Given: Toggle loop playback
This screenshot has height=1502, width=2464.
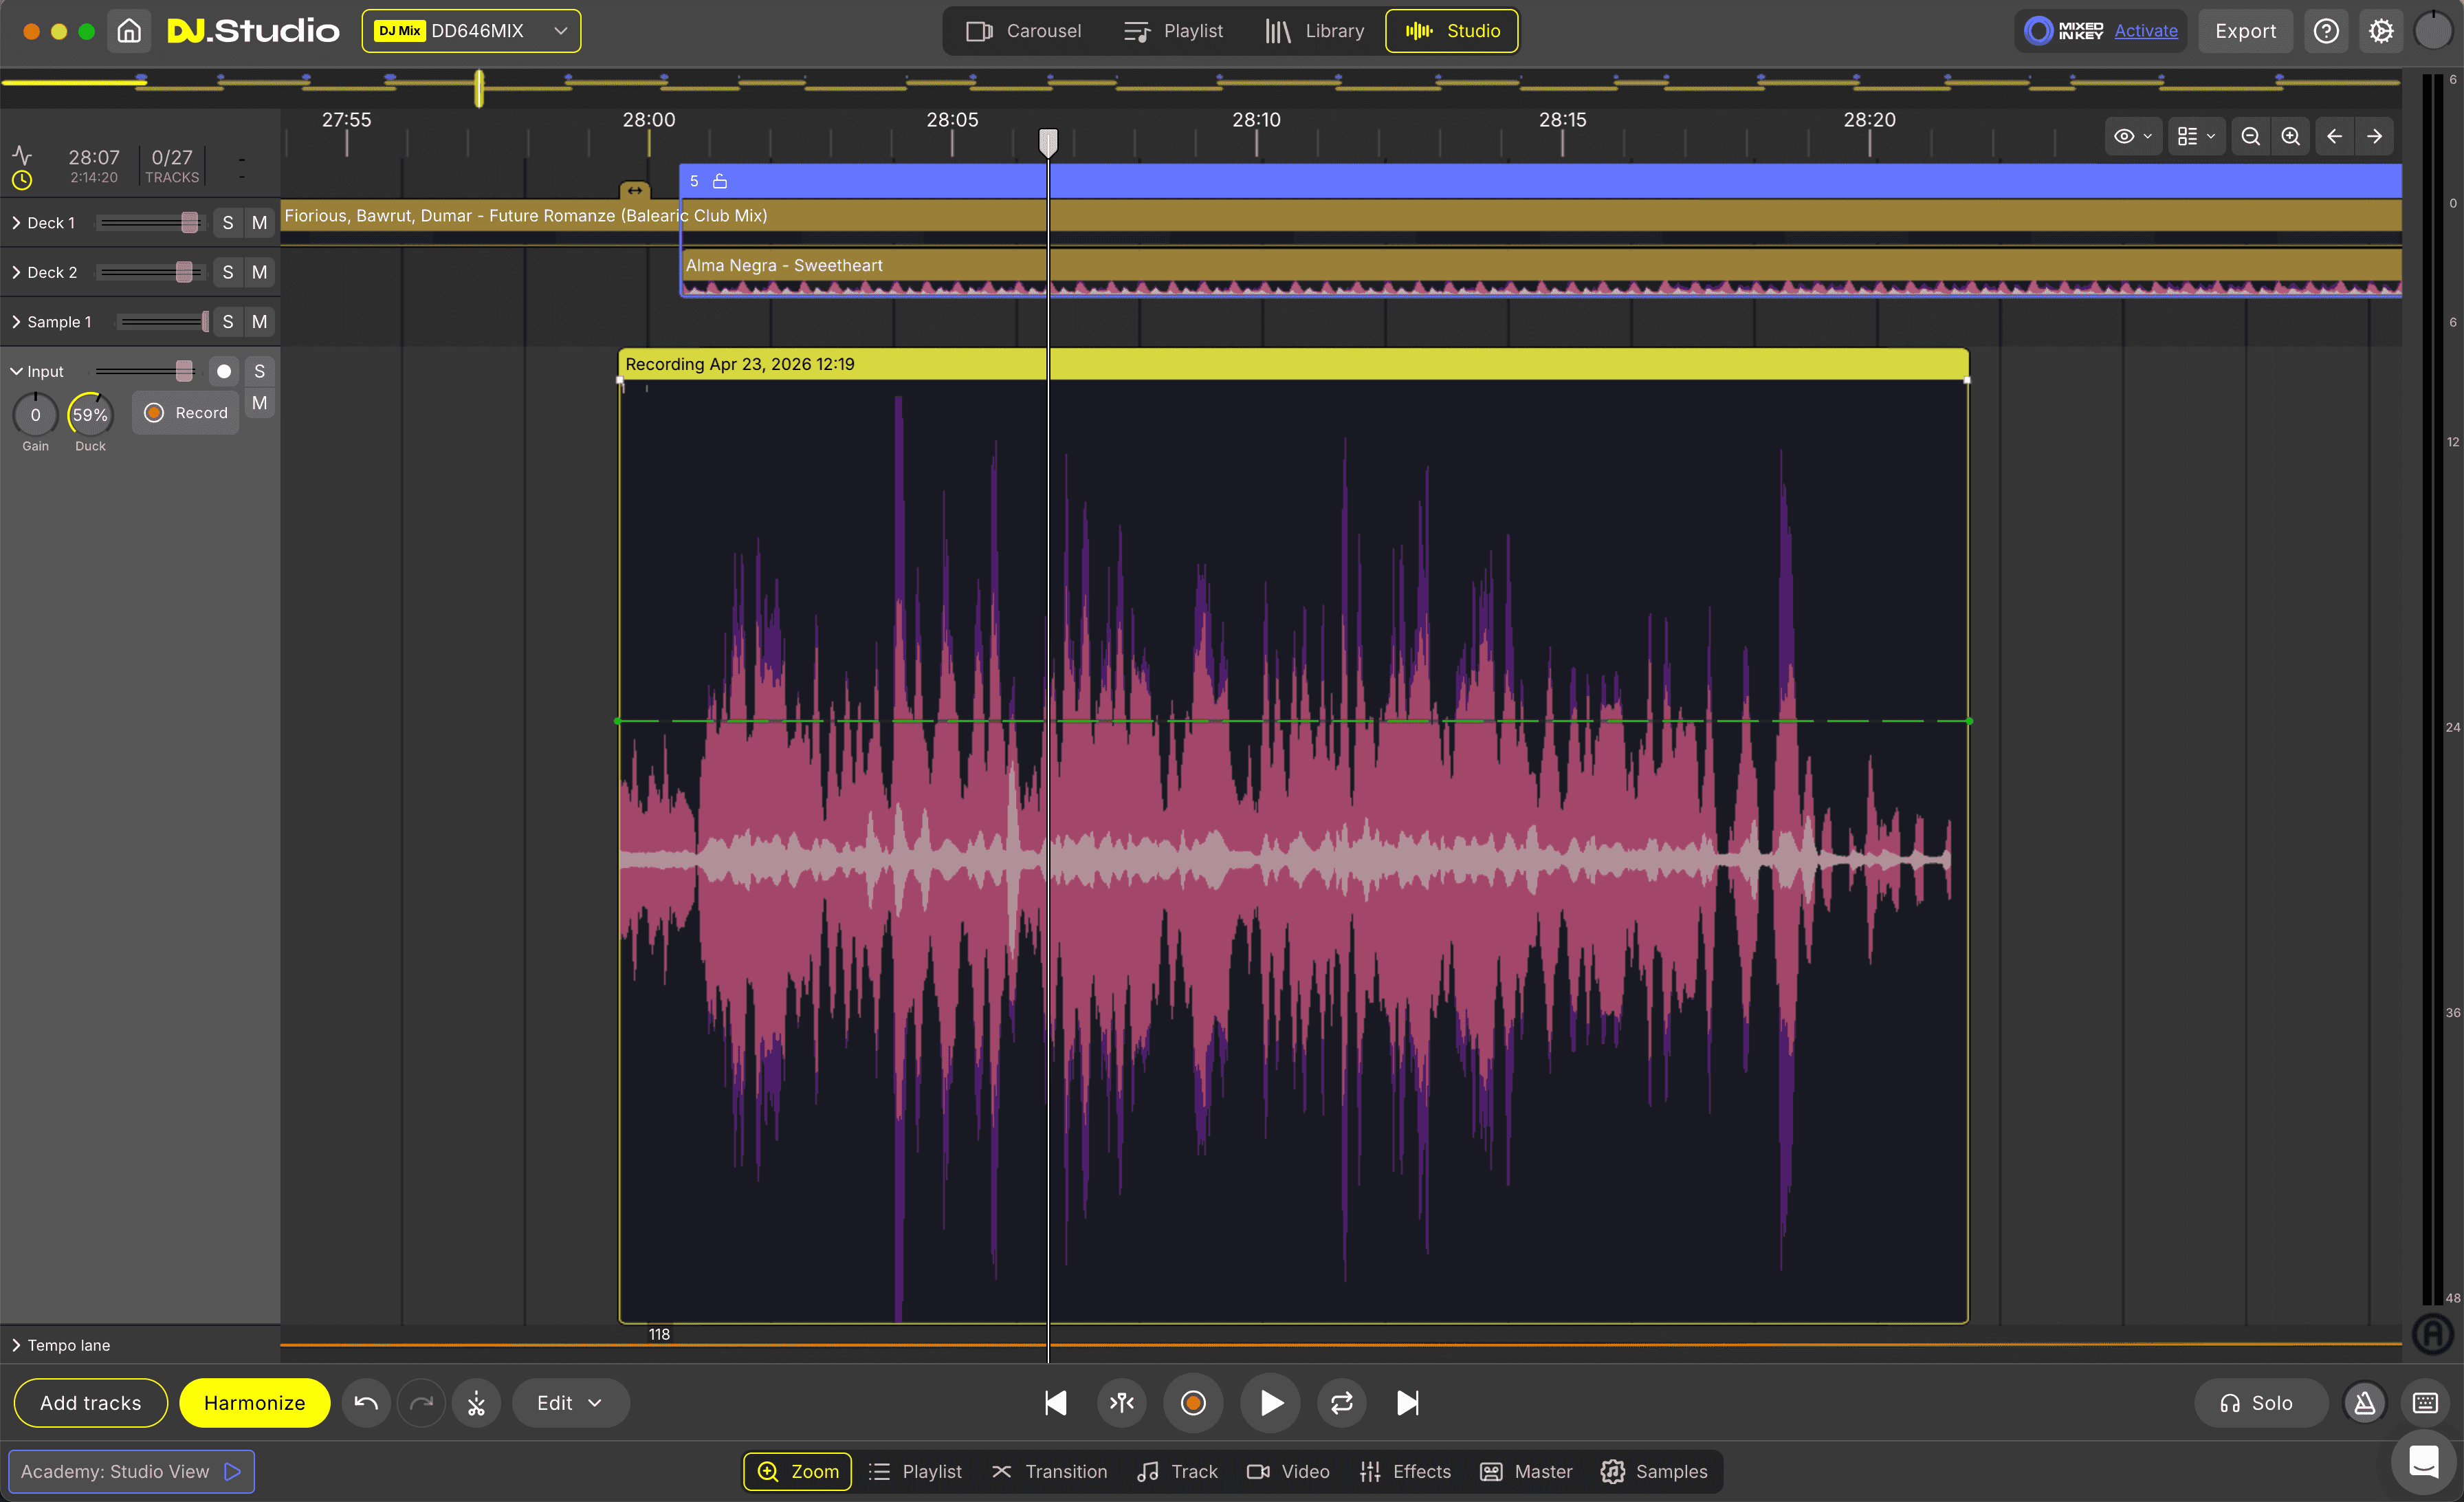Looking at the screenshot, I should [1342, 1403].
